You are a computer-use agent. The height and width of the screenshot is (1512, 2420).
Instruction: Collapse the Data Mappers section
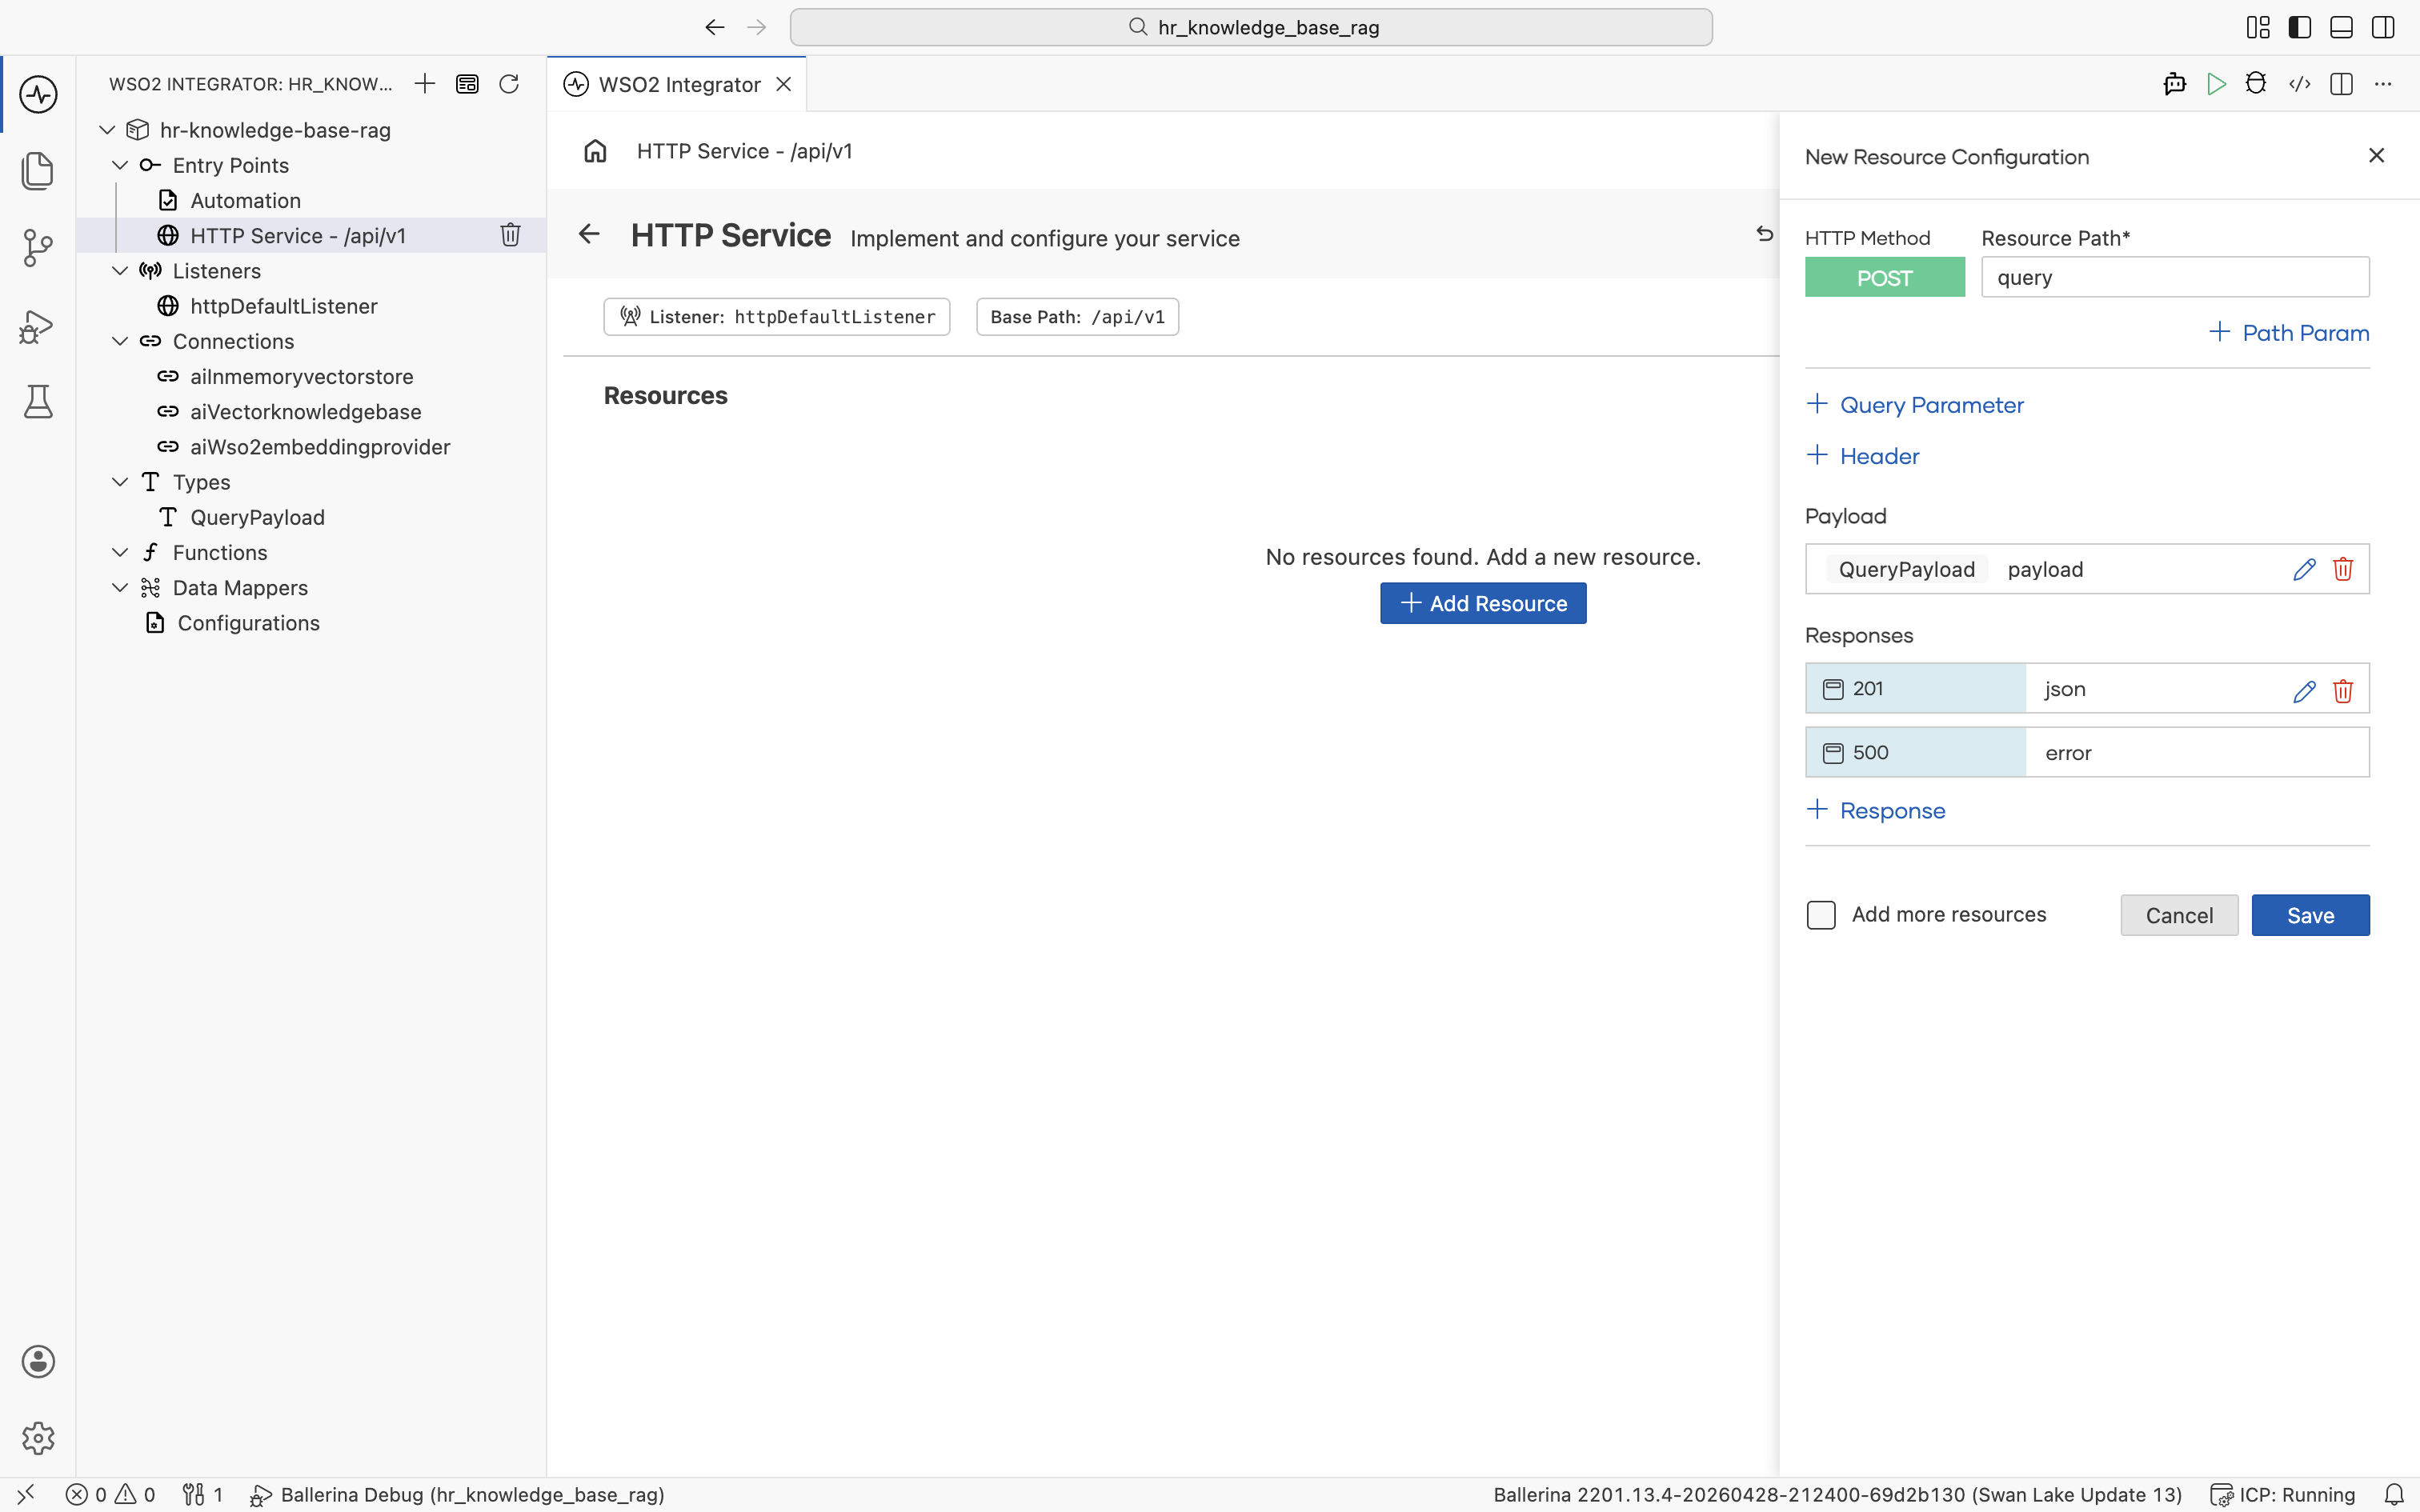pyautogui.click(x=120, y=587)
